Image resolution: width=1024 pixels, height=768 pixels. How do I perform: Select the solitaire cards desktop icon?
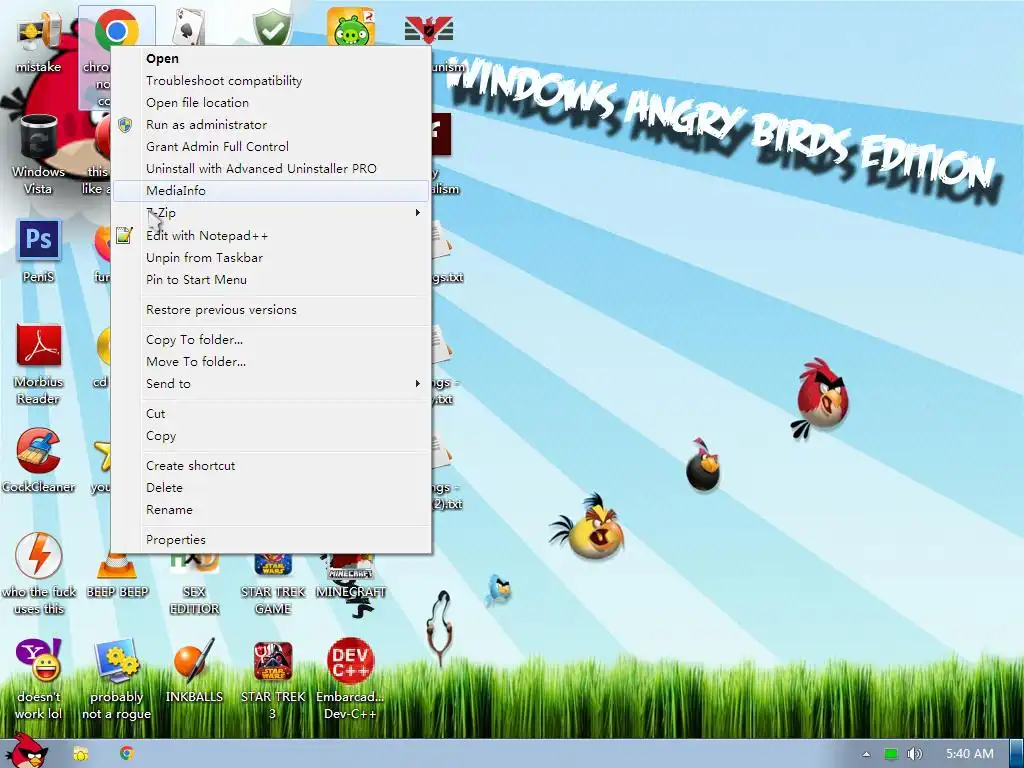coord(189,26)
